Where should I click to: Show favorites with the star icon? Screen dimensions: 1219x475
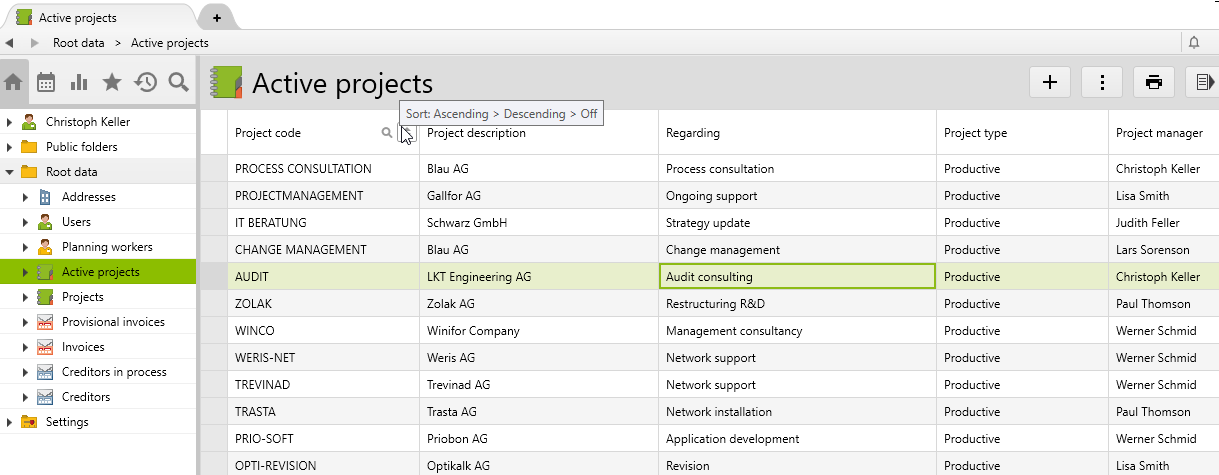click(112, 83)
